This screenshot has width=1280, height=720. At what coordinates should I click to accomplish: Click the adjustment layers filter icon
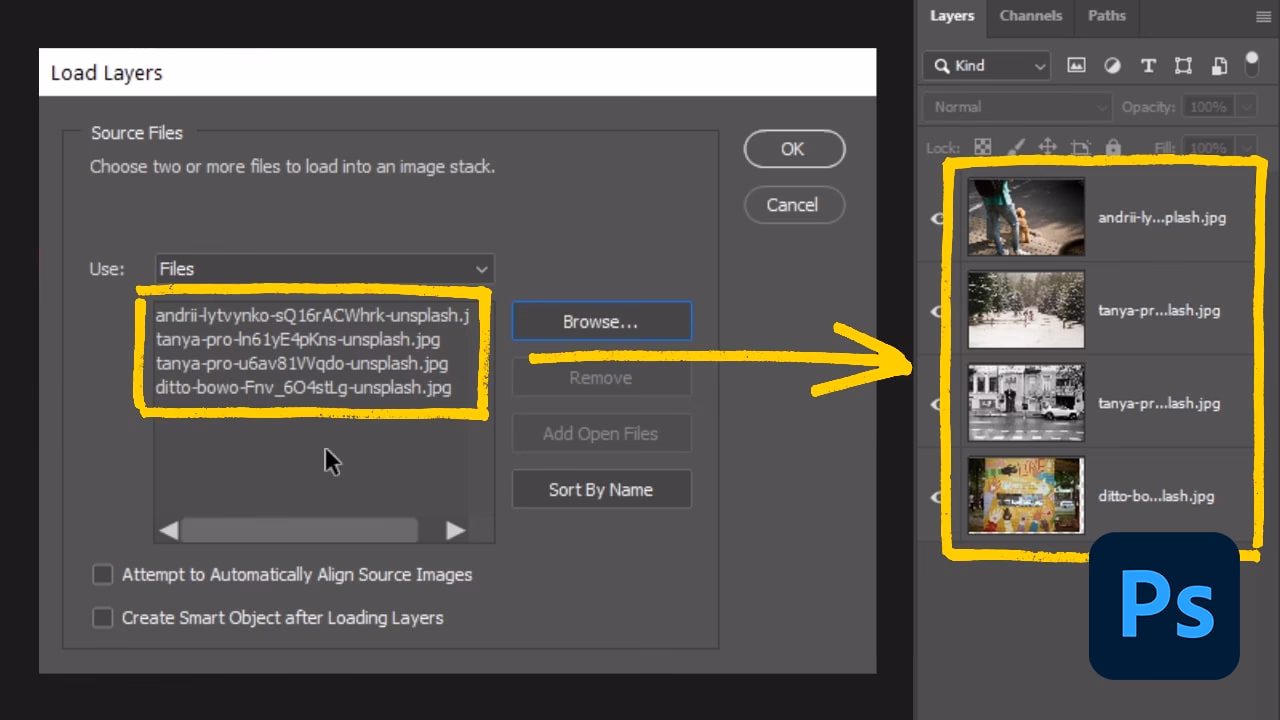point(1112,65)
